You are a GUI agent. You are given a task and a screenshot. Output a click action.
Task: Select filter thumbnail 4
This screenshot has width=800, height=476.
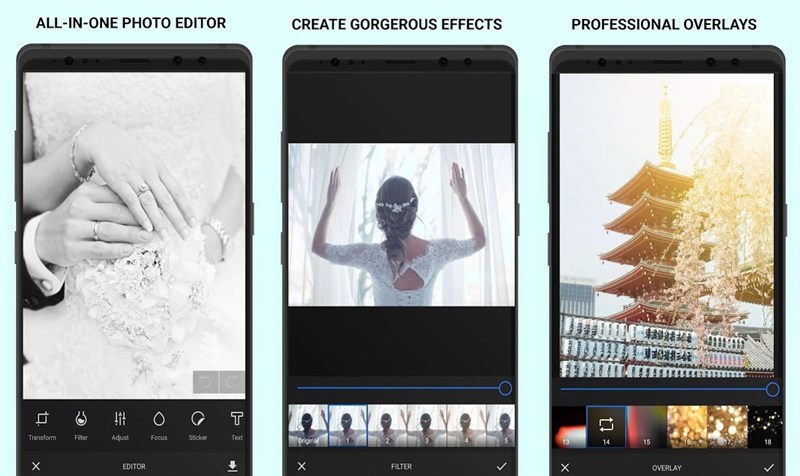click(466, 425)
